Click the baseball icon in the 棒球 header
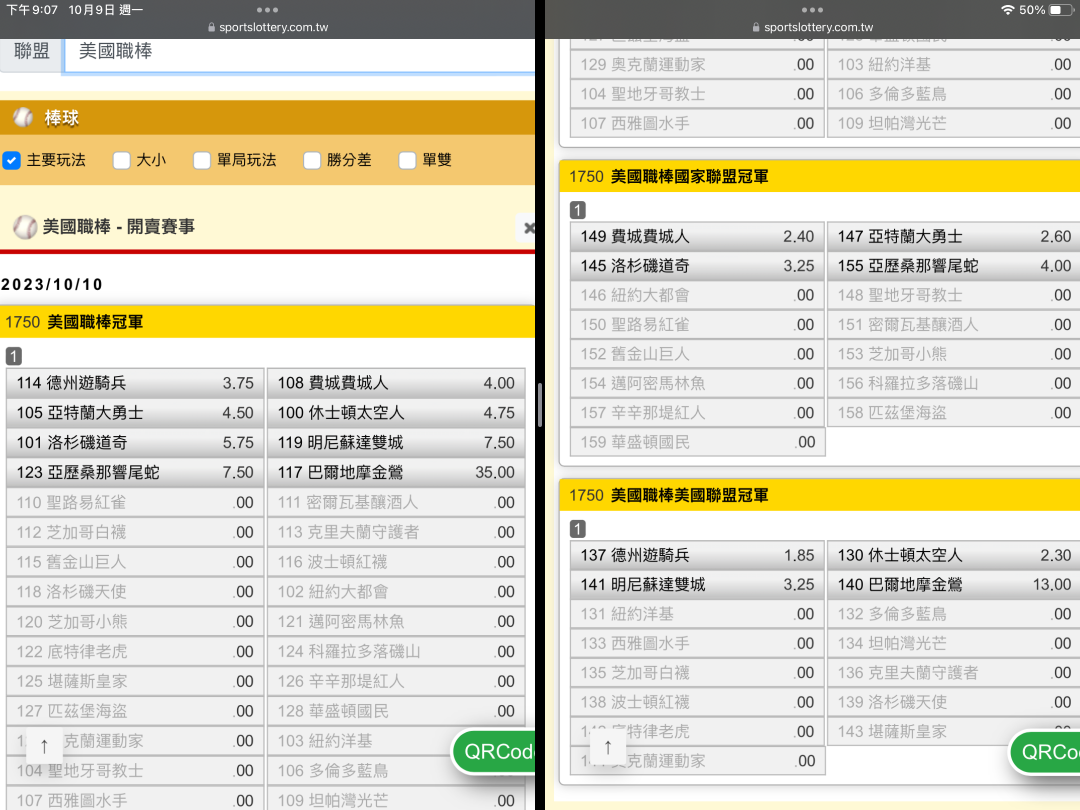The width and height of the screenshot is (1080, 810). pos(23,118)
